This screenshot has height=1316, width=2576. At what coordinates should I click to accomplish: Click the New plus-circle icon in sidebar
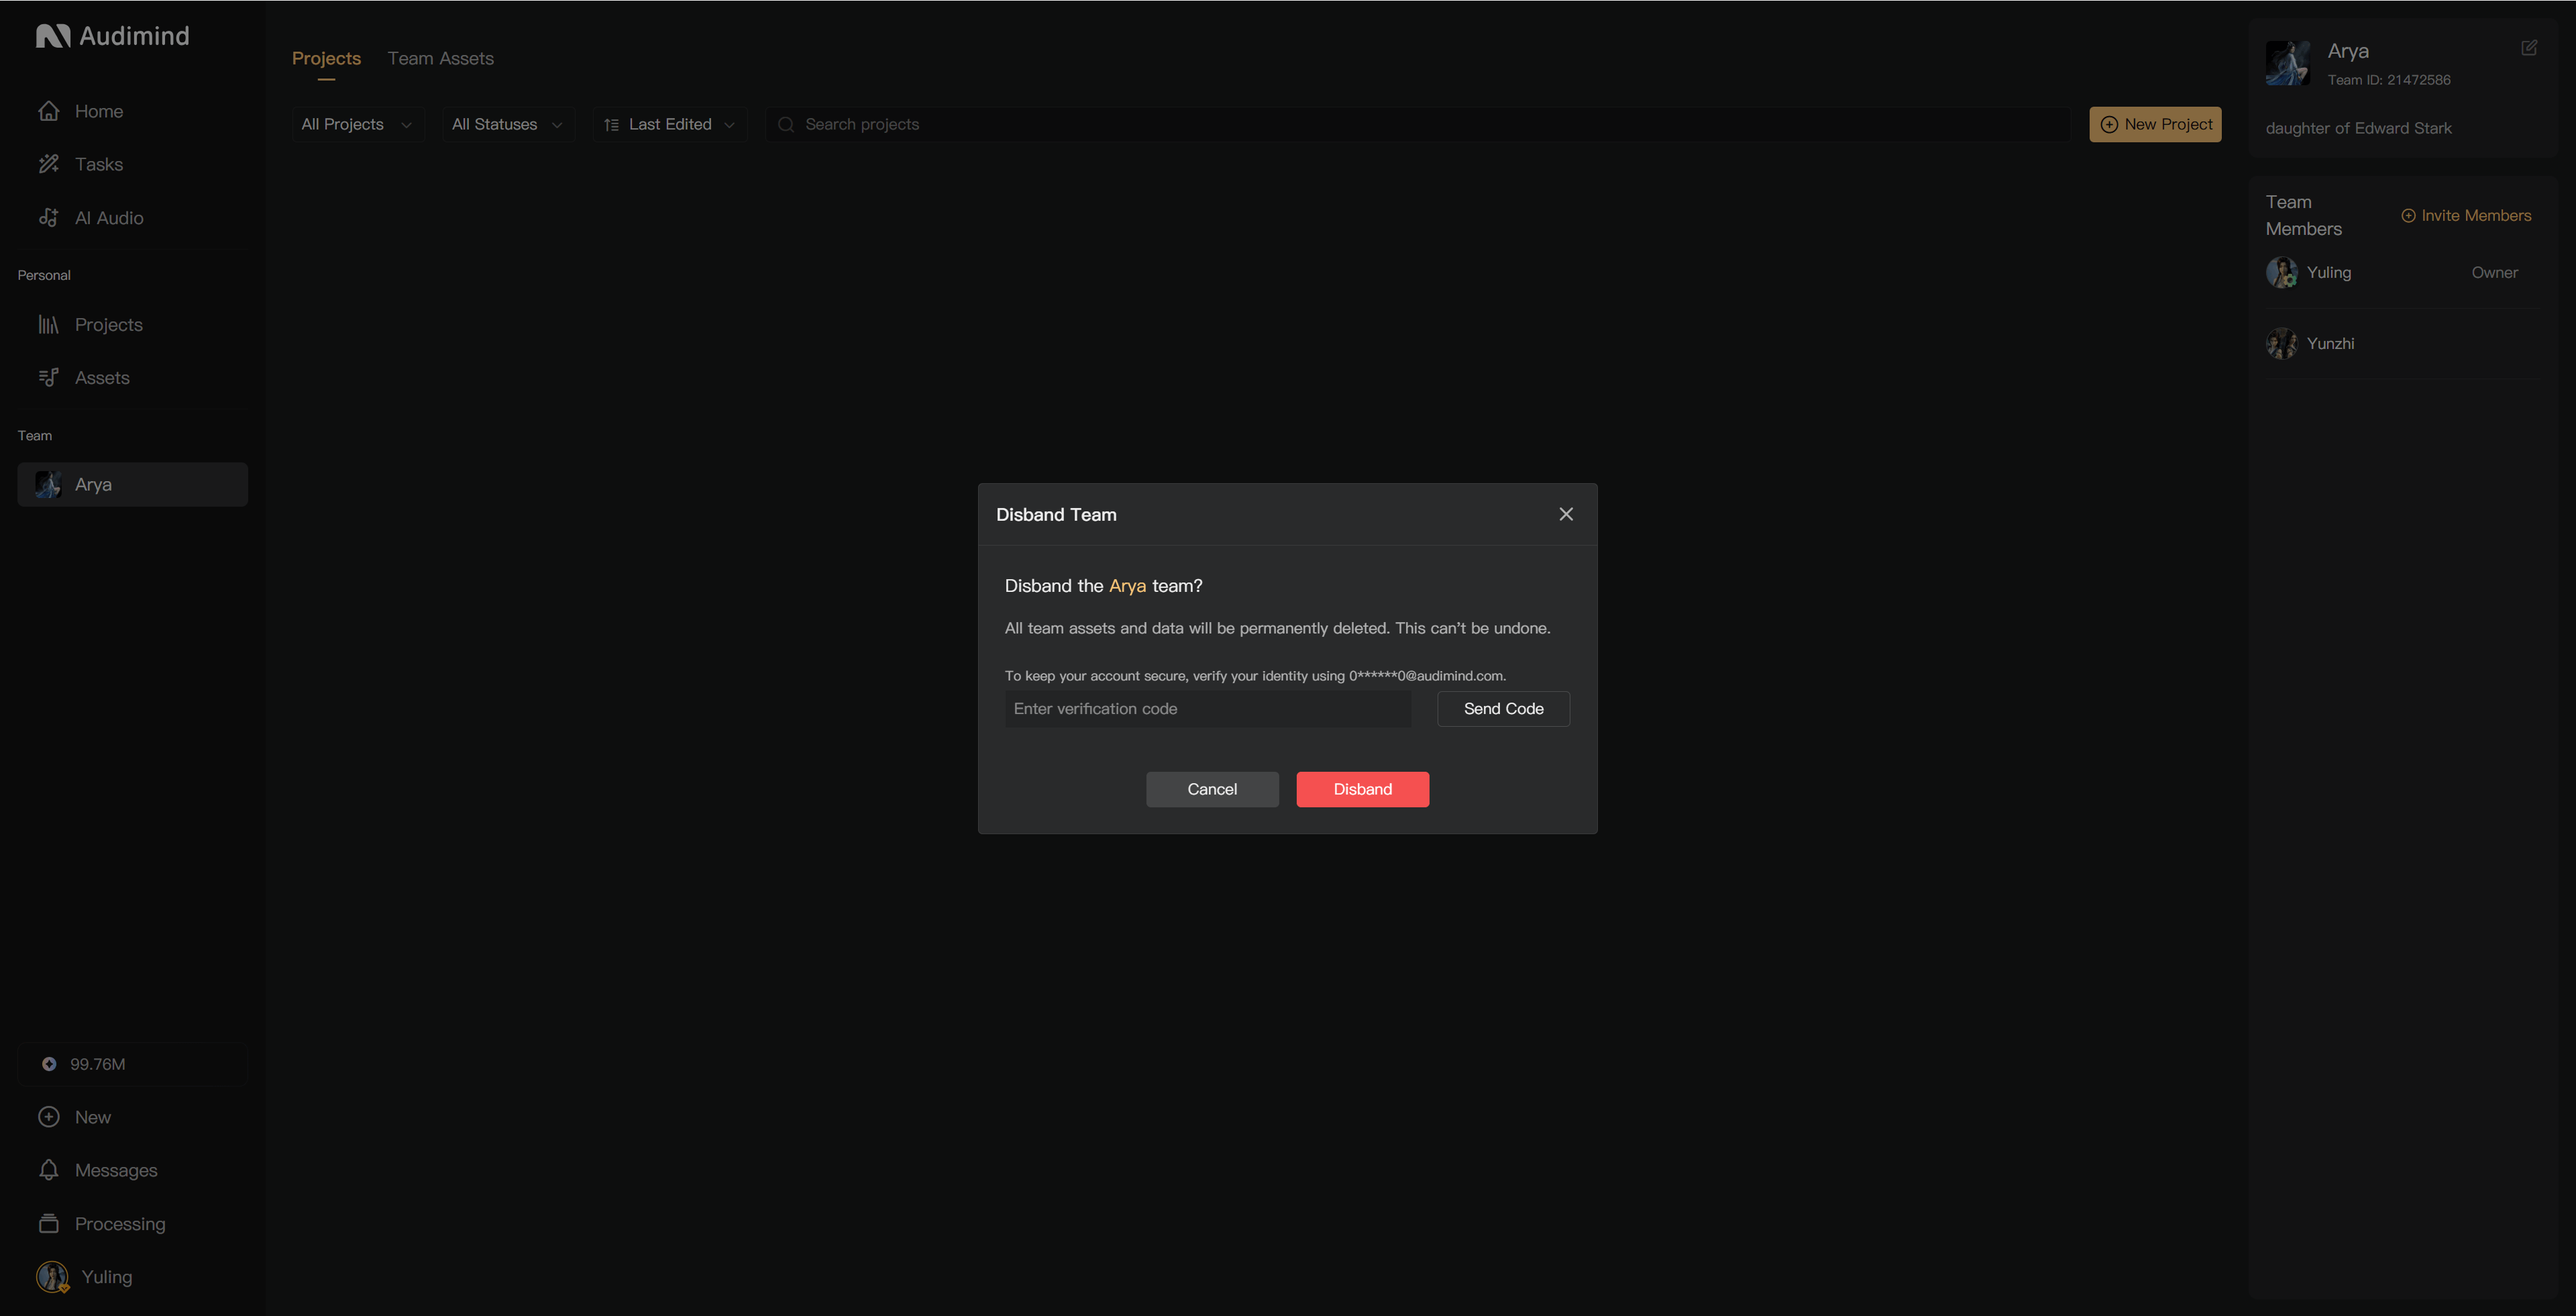click(49, 1117)
